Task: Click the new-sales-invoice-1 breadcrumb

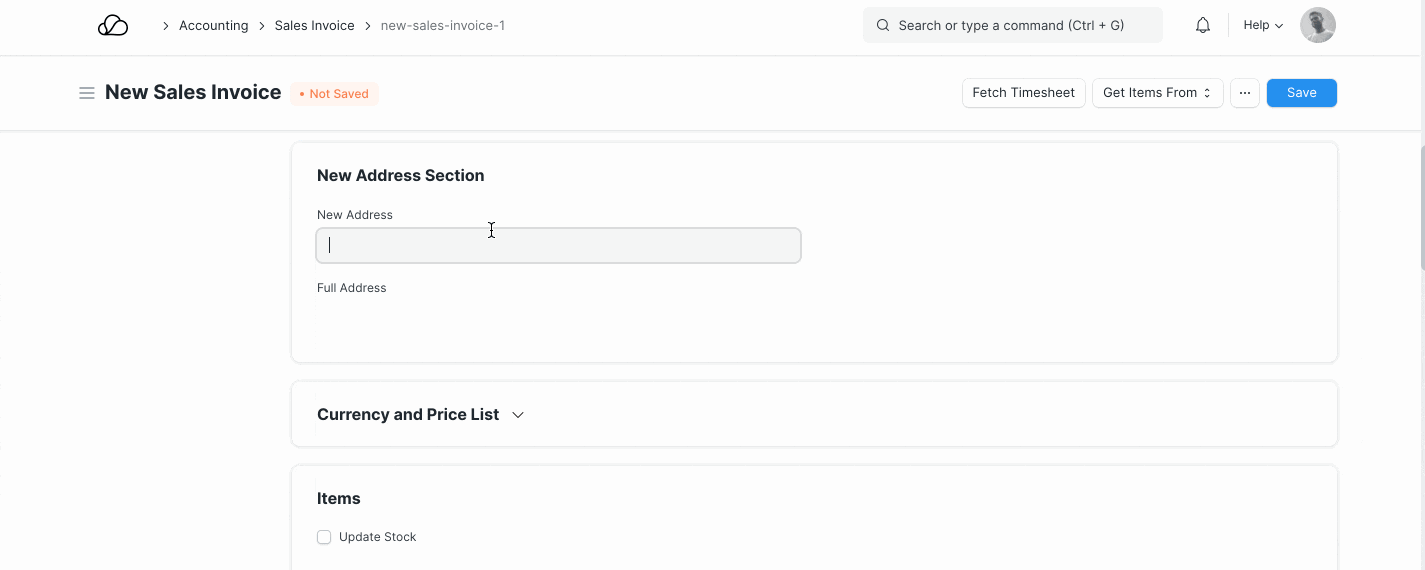Action: click(442, 26)
